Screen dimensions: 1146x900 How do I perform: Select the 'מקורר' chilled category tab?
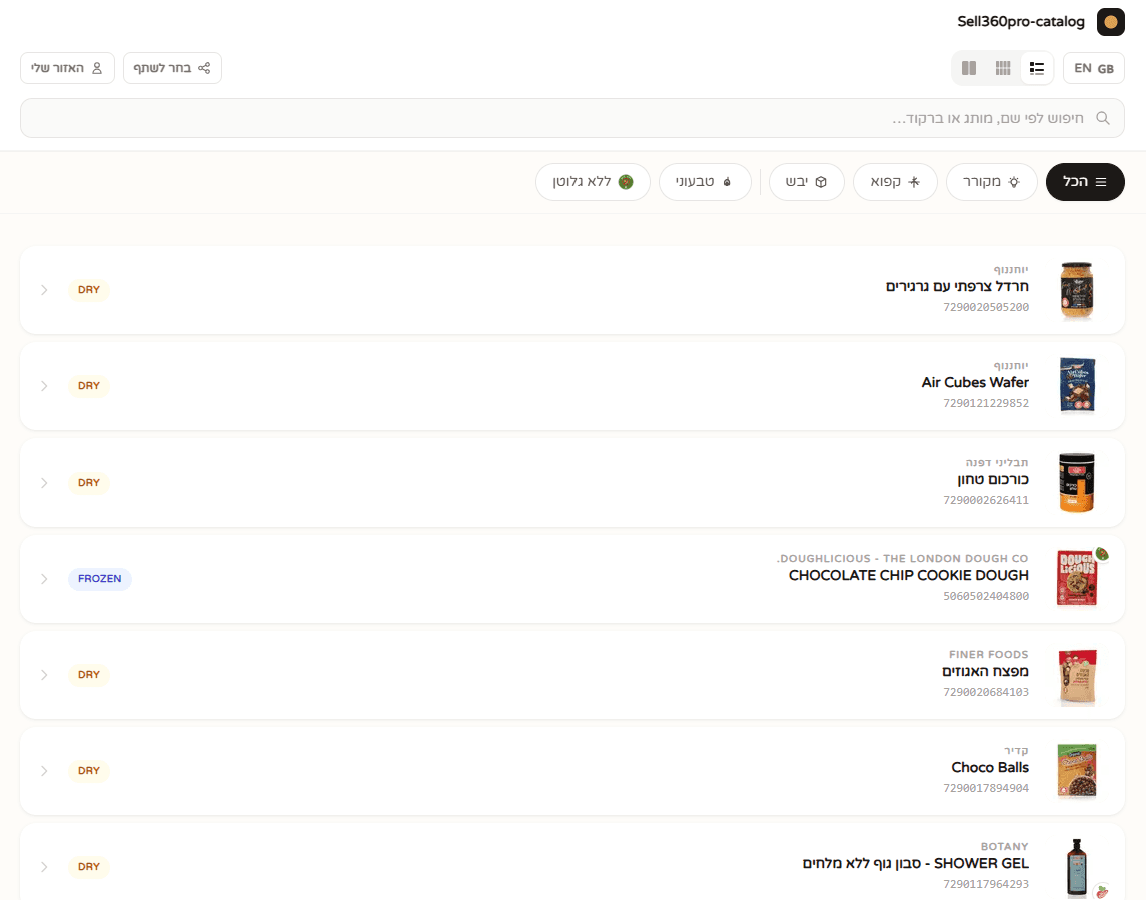coord(992,182)
